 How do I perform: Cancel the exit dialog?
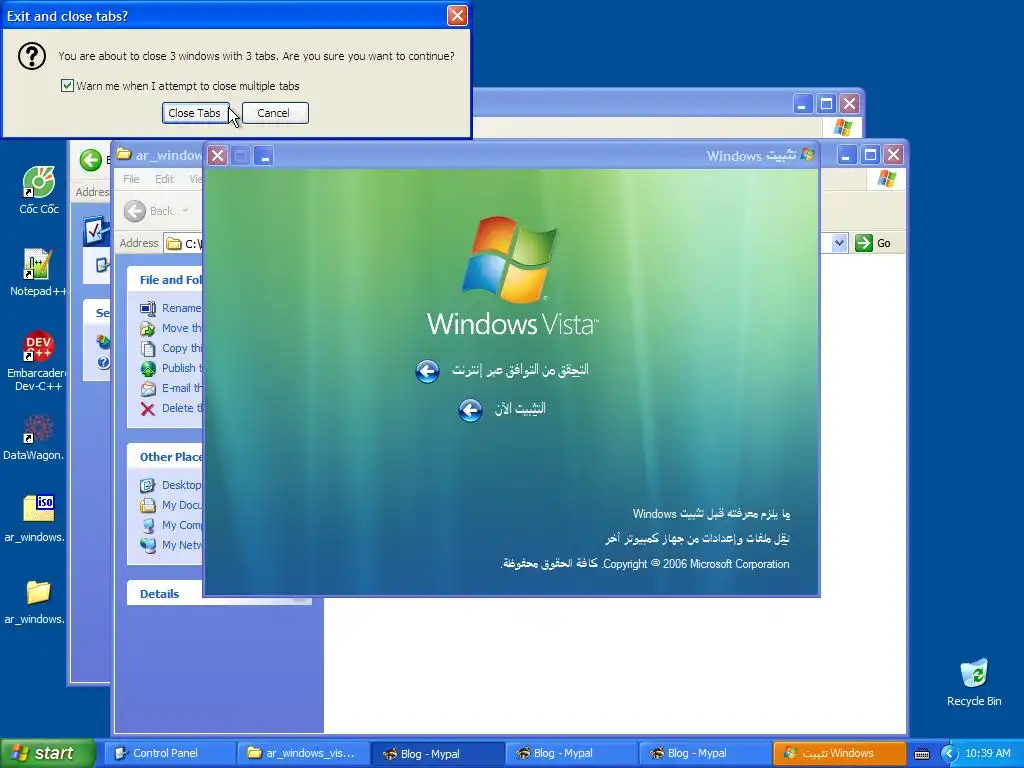click(x=274, y=113)
